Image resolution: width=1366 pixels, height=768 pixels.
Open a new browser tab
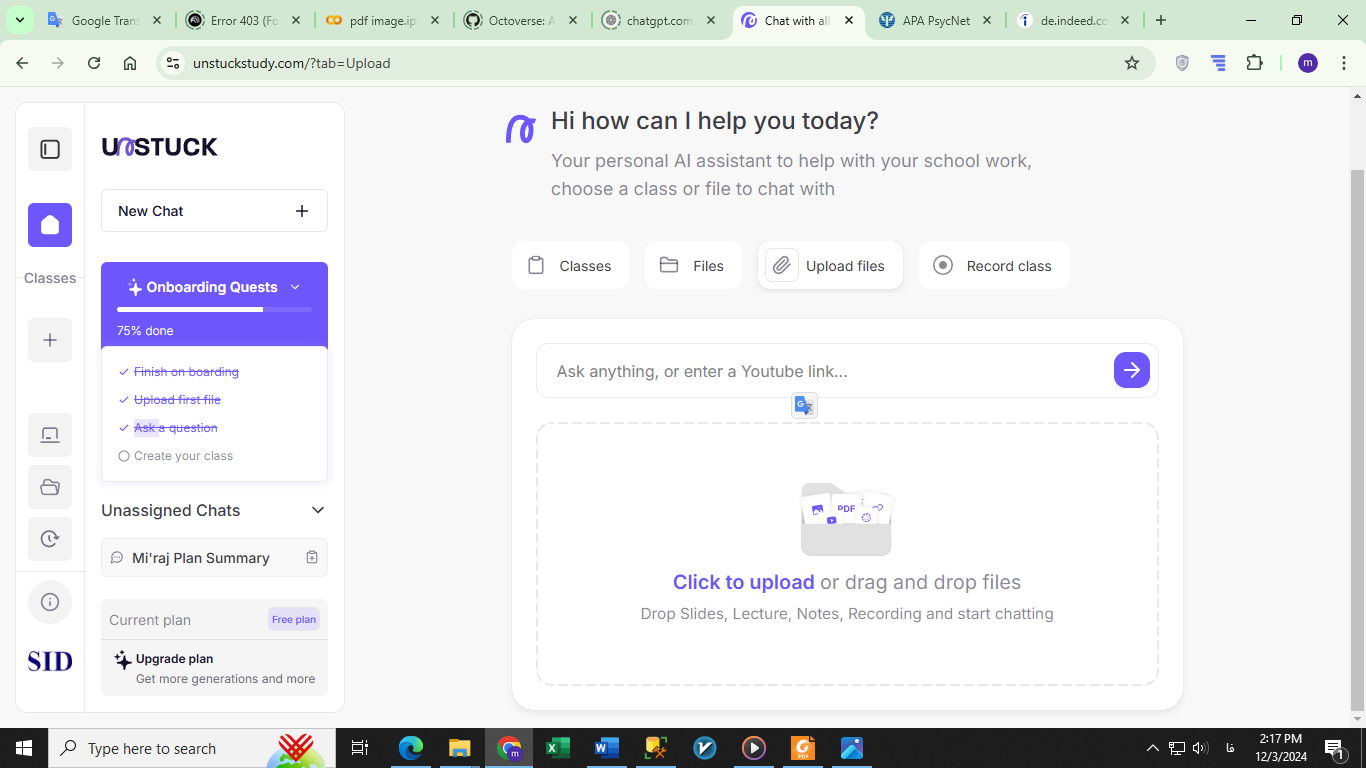point(1161,20)
